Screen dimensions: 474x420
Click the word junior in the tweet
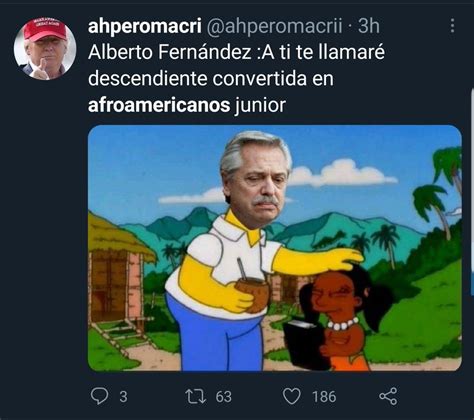(260, 105)
